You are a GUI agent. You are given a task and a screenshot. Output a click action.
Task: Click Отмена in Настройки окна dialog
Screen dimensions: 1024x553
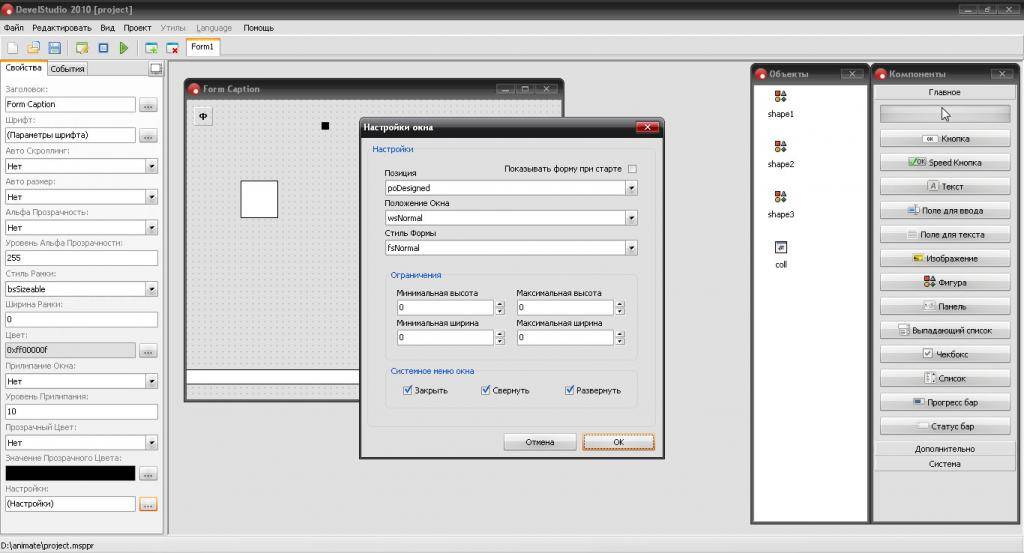(539, 442)
